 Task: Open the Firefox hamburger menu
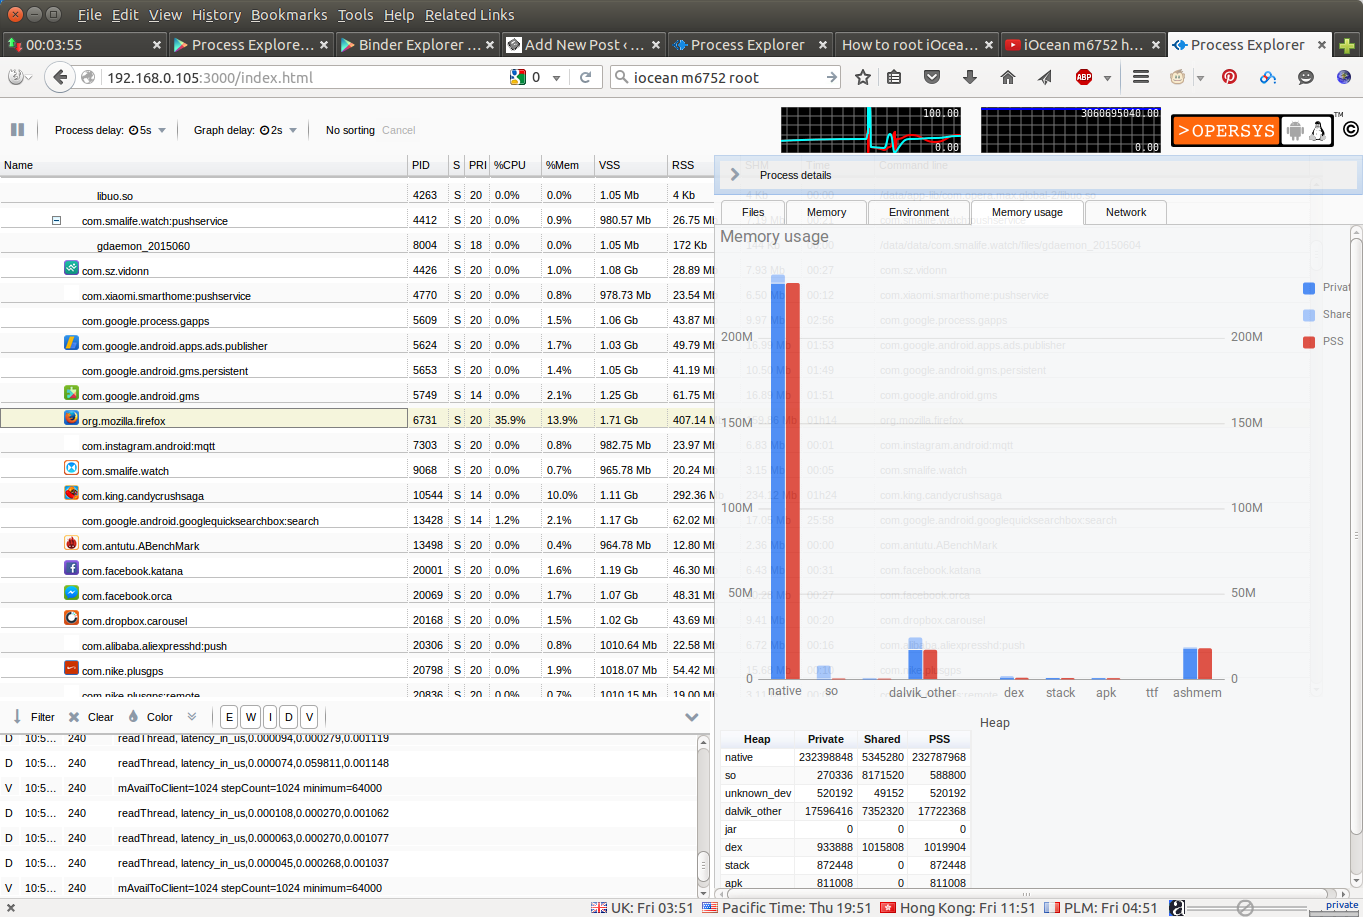point(1141,77)
